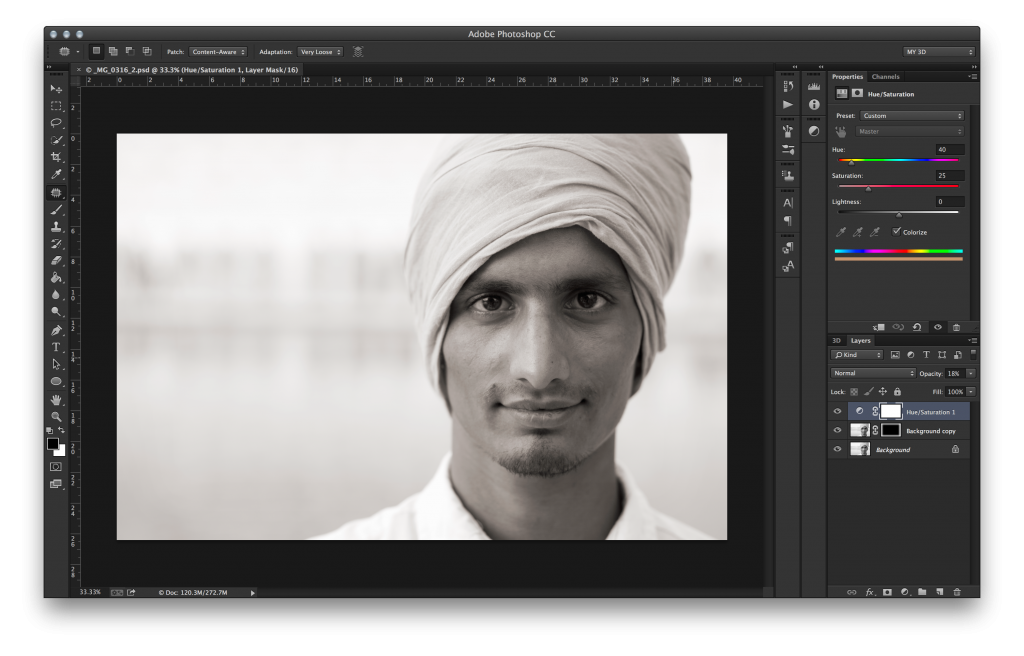Open the 3D panel tab
Image resolution: width=1024 pixels, height=656 pixels.
point(837,340)
